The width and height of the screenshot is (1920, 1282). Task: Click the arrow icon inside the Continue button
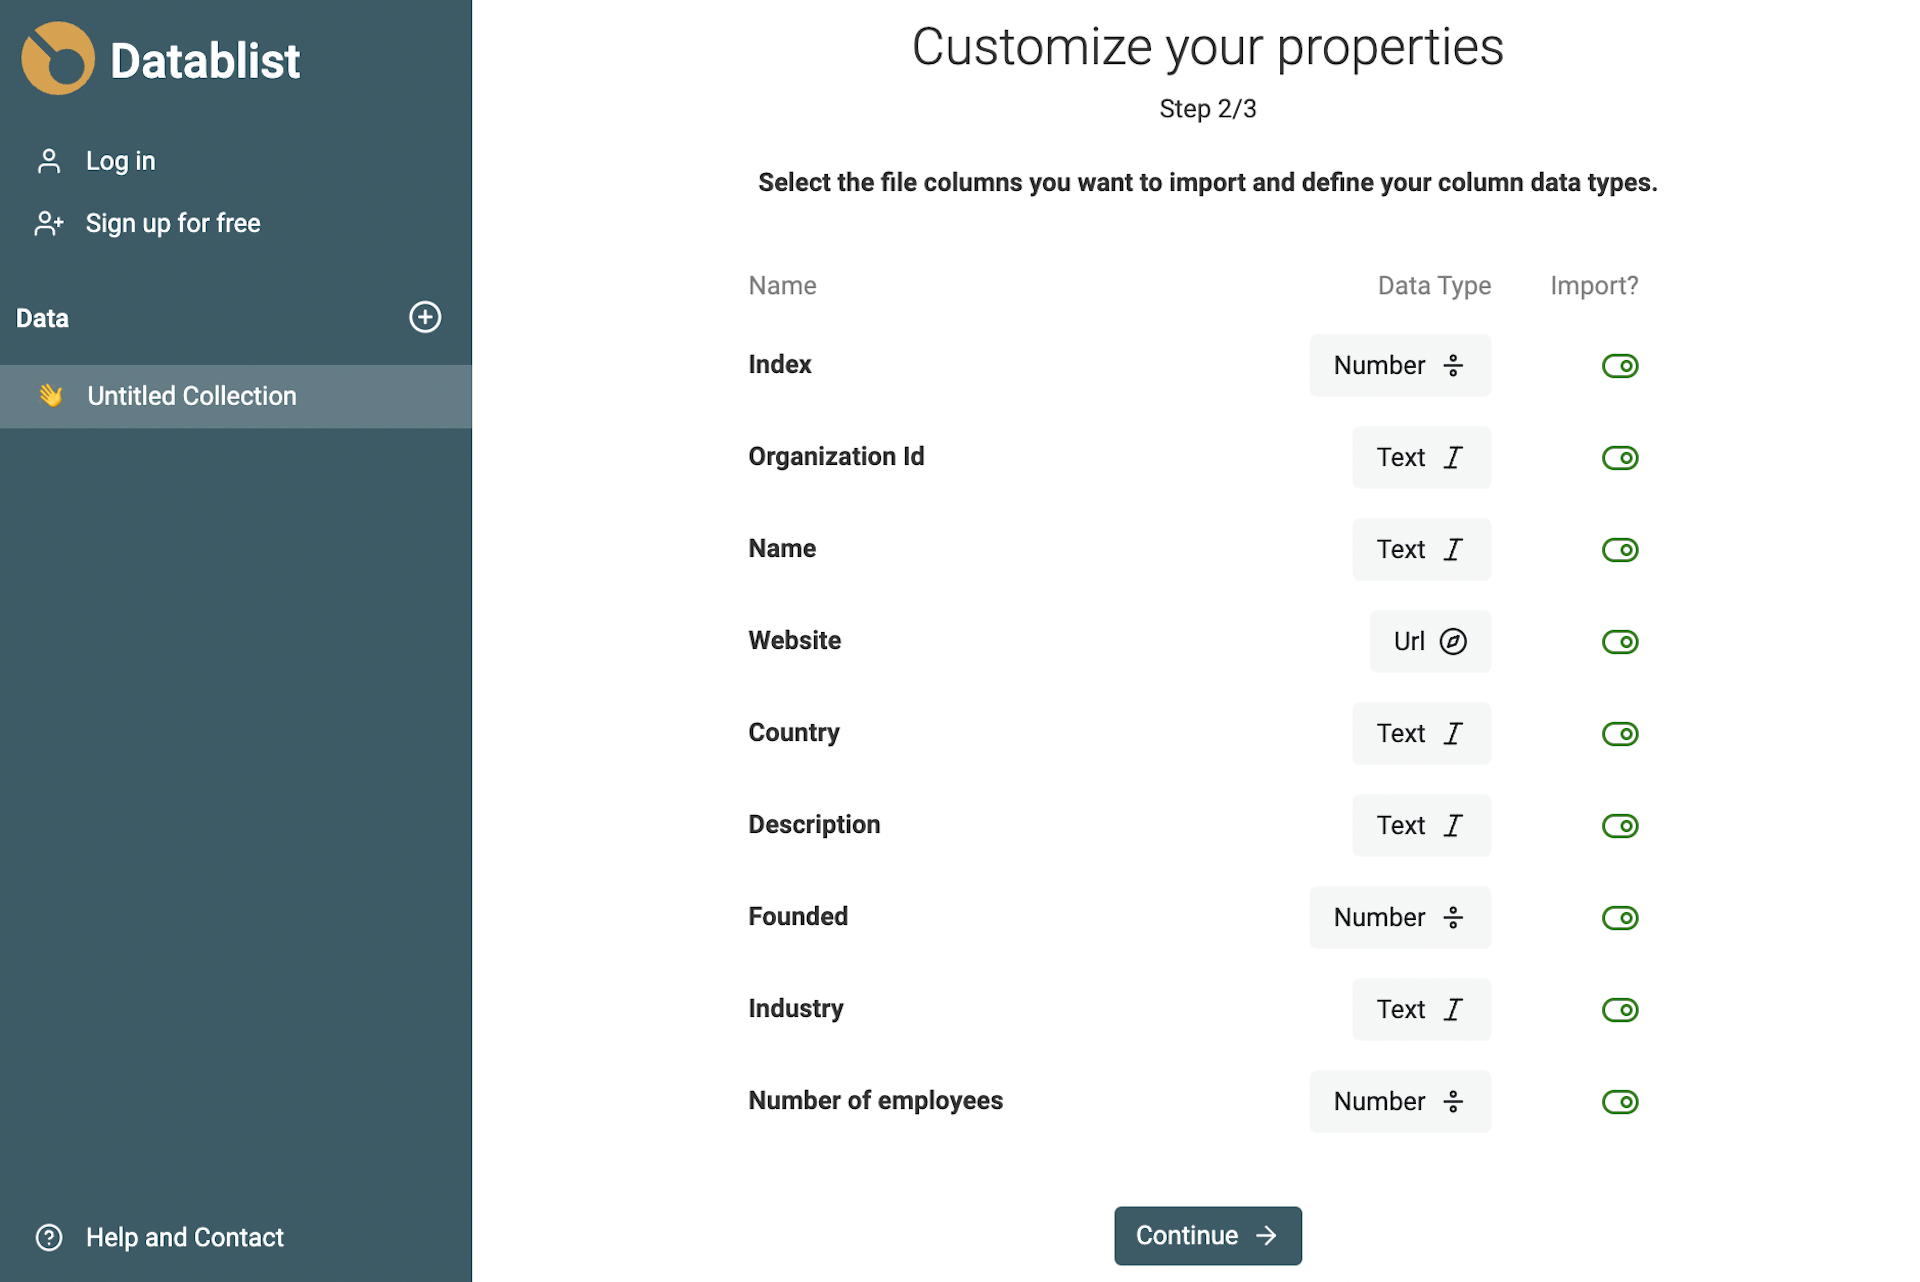(x=1265, y=1236)
